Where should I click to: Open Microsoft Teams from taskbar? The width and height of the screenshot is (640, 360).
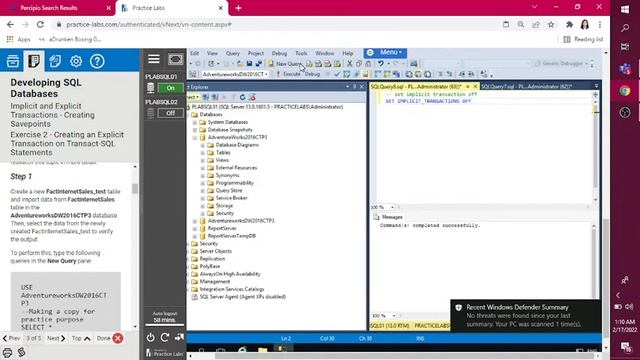[x=625, y=69]
